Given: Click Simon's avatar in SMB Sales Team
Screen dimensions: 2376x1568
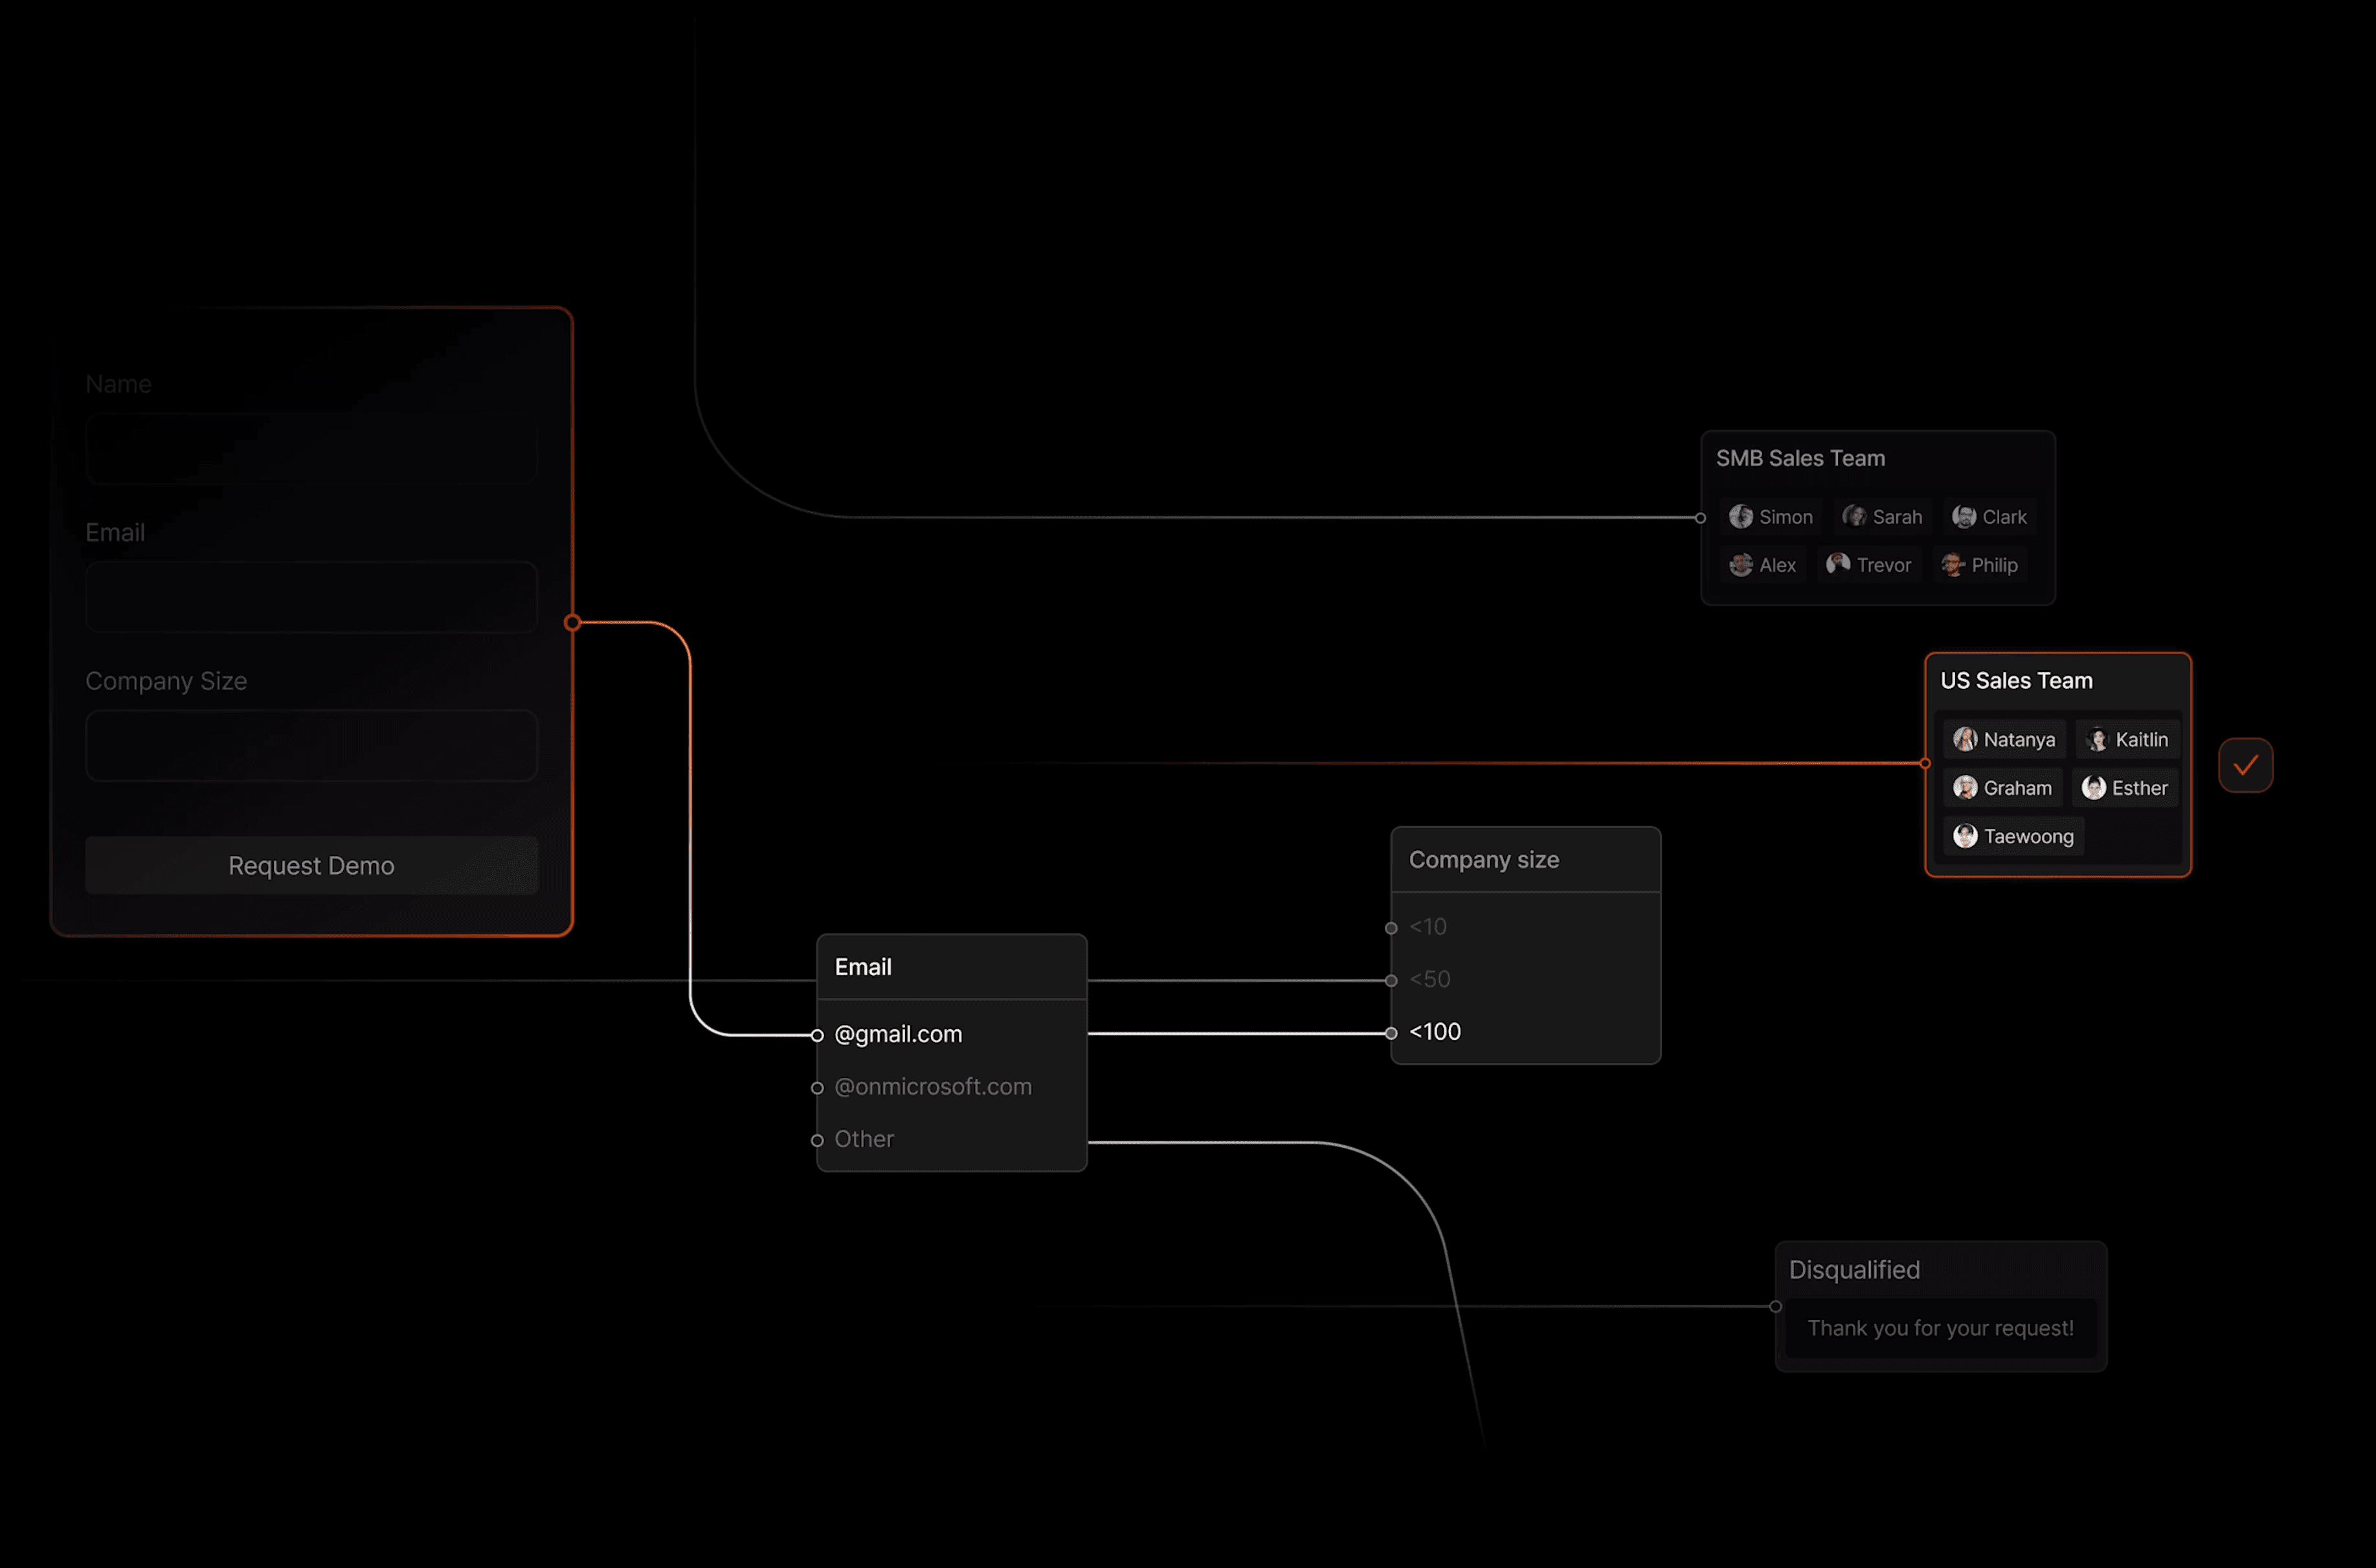Looking at the screenshot, I should tap(1740, 517).
